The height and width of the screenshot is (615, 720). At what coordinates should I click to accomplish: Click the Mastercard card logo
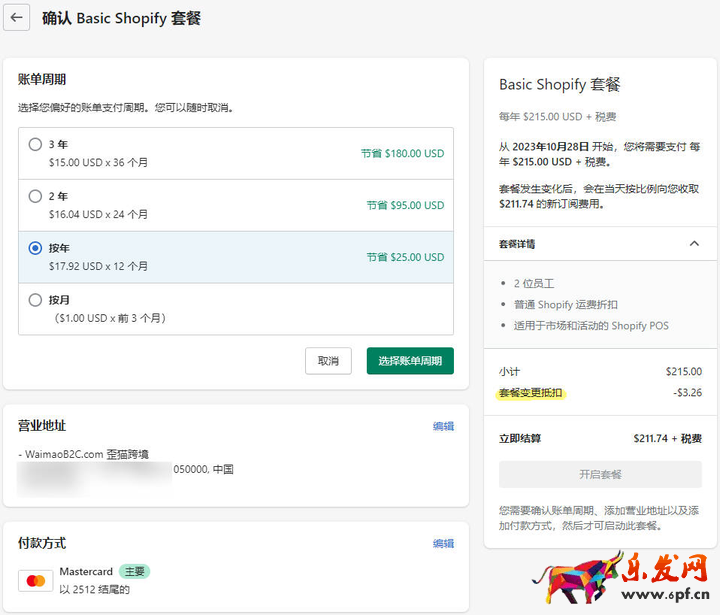pos(36,581)
